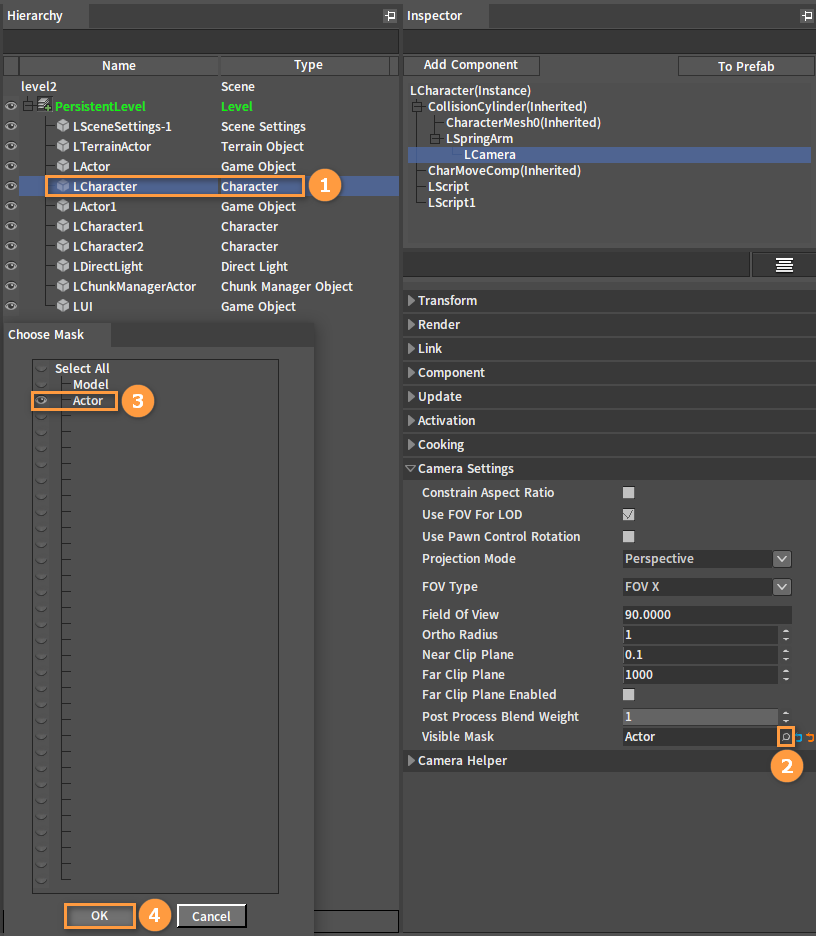Click the cube icon beside LDirectLight
This screenshot has height=936, width=816.
coord(63,266)
